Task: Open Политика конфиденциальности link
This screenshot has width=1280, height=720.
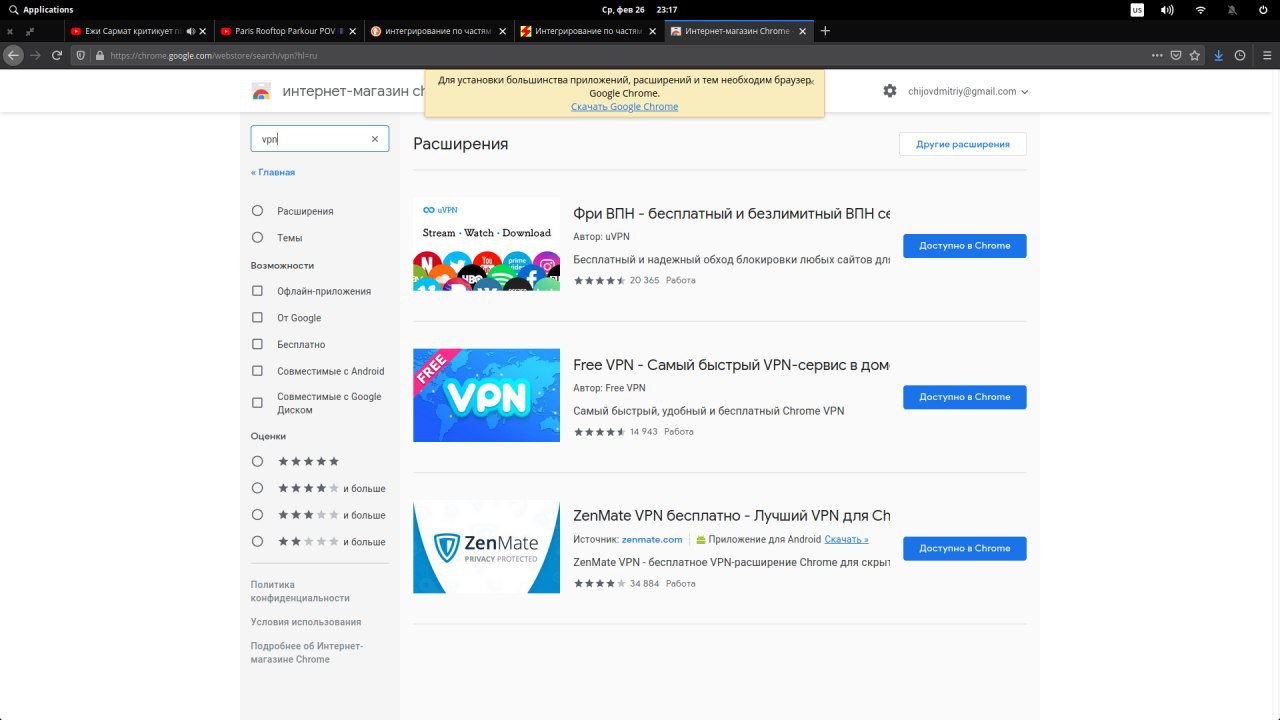Action: (x=300, y=591)
